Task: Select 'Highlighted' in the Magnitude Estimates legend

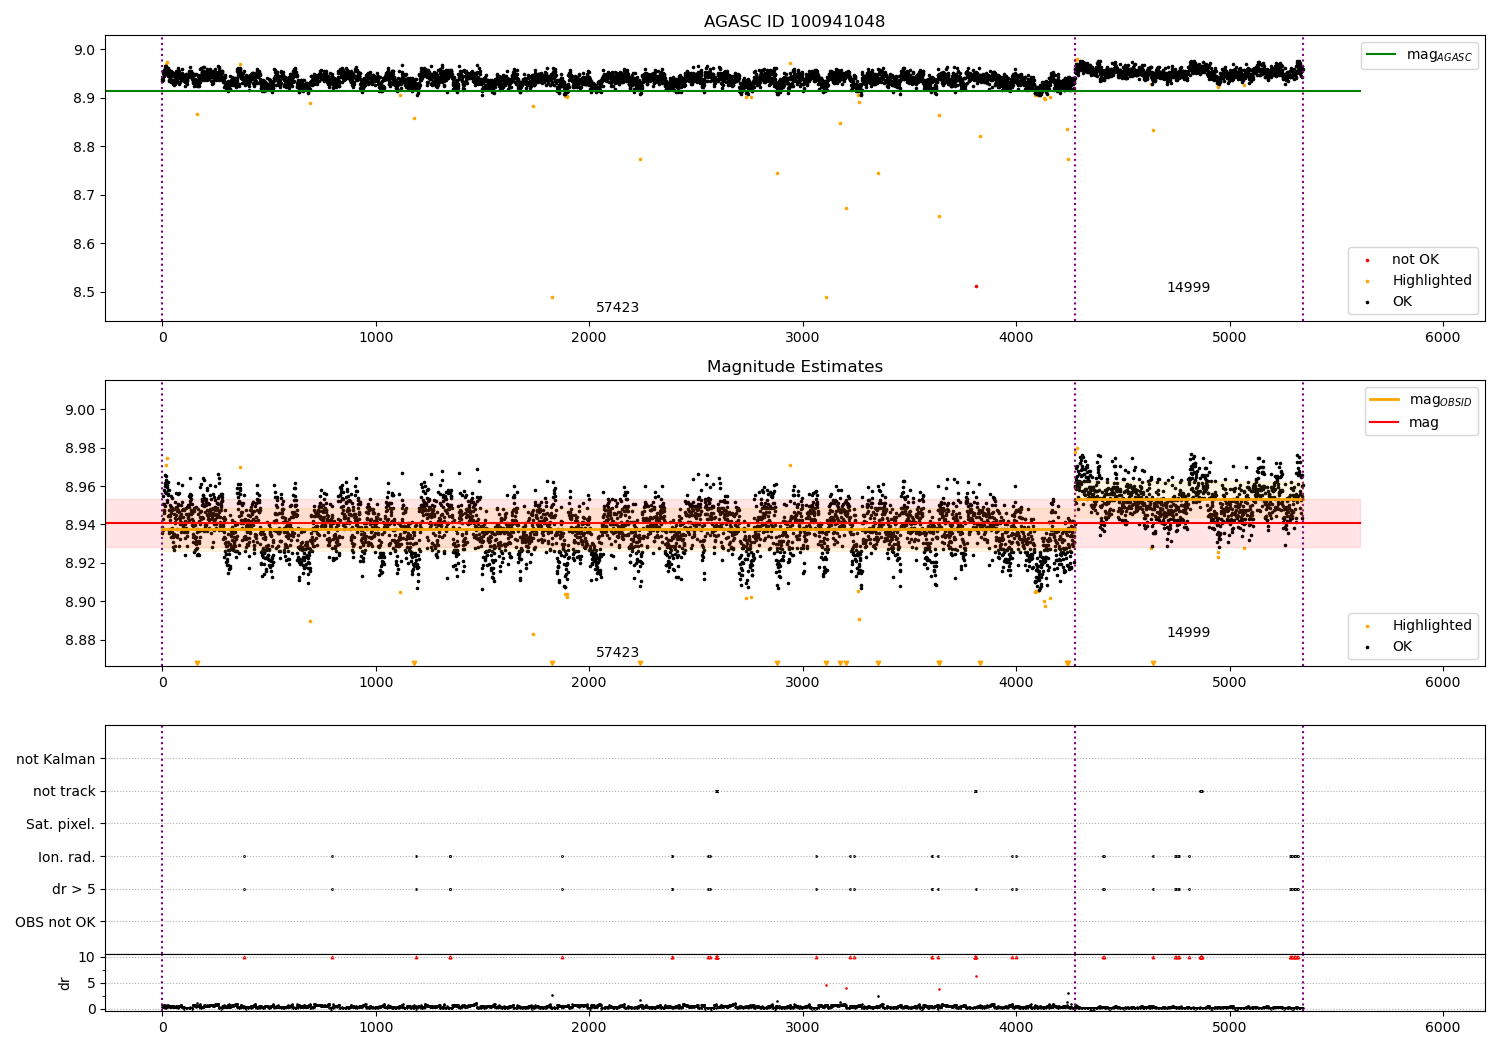Action: 1432,626
